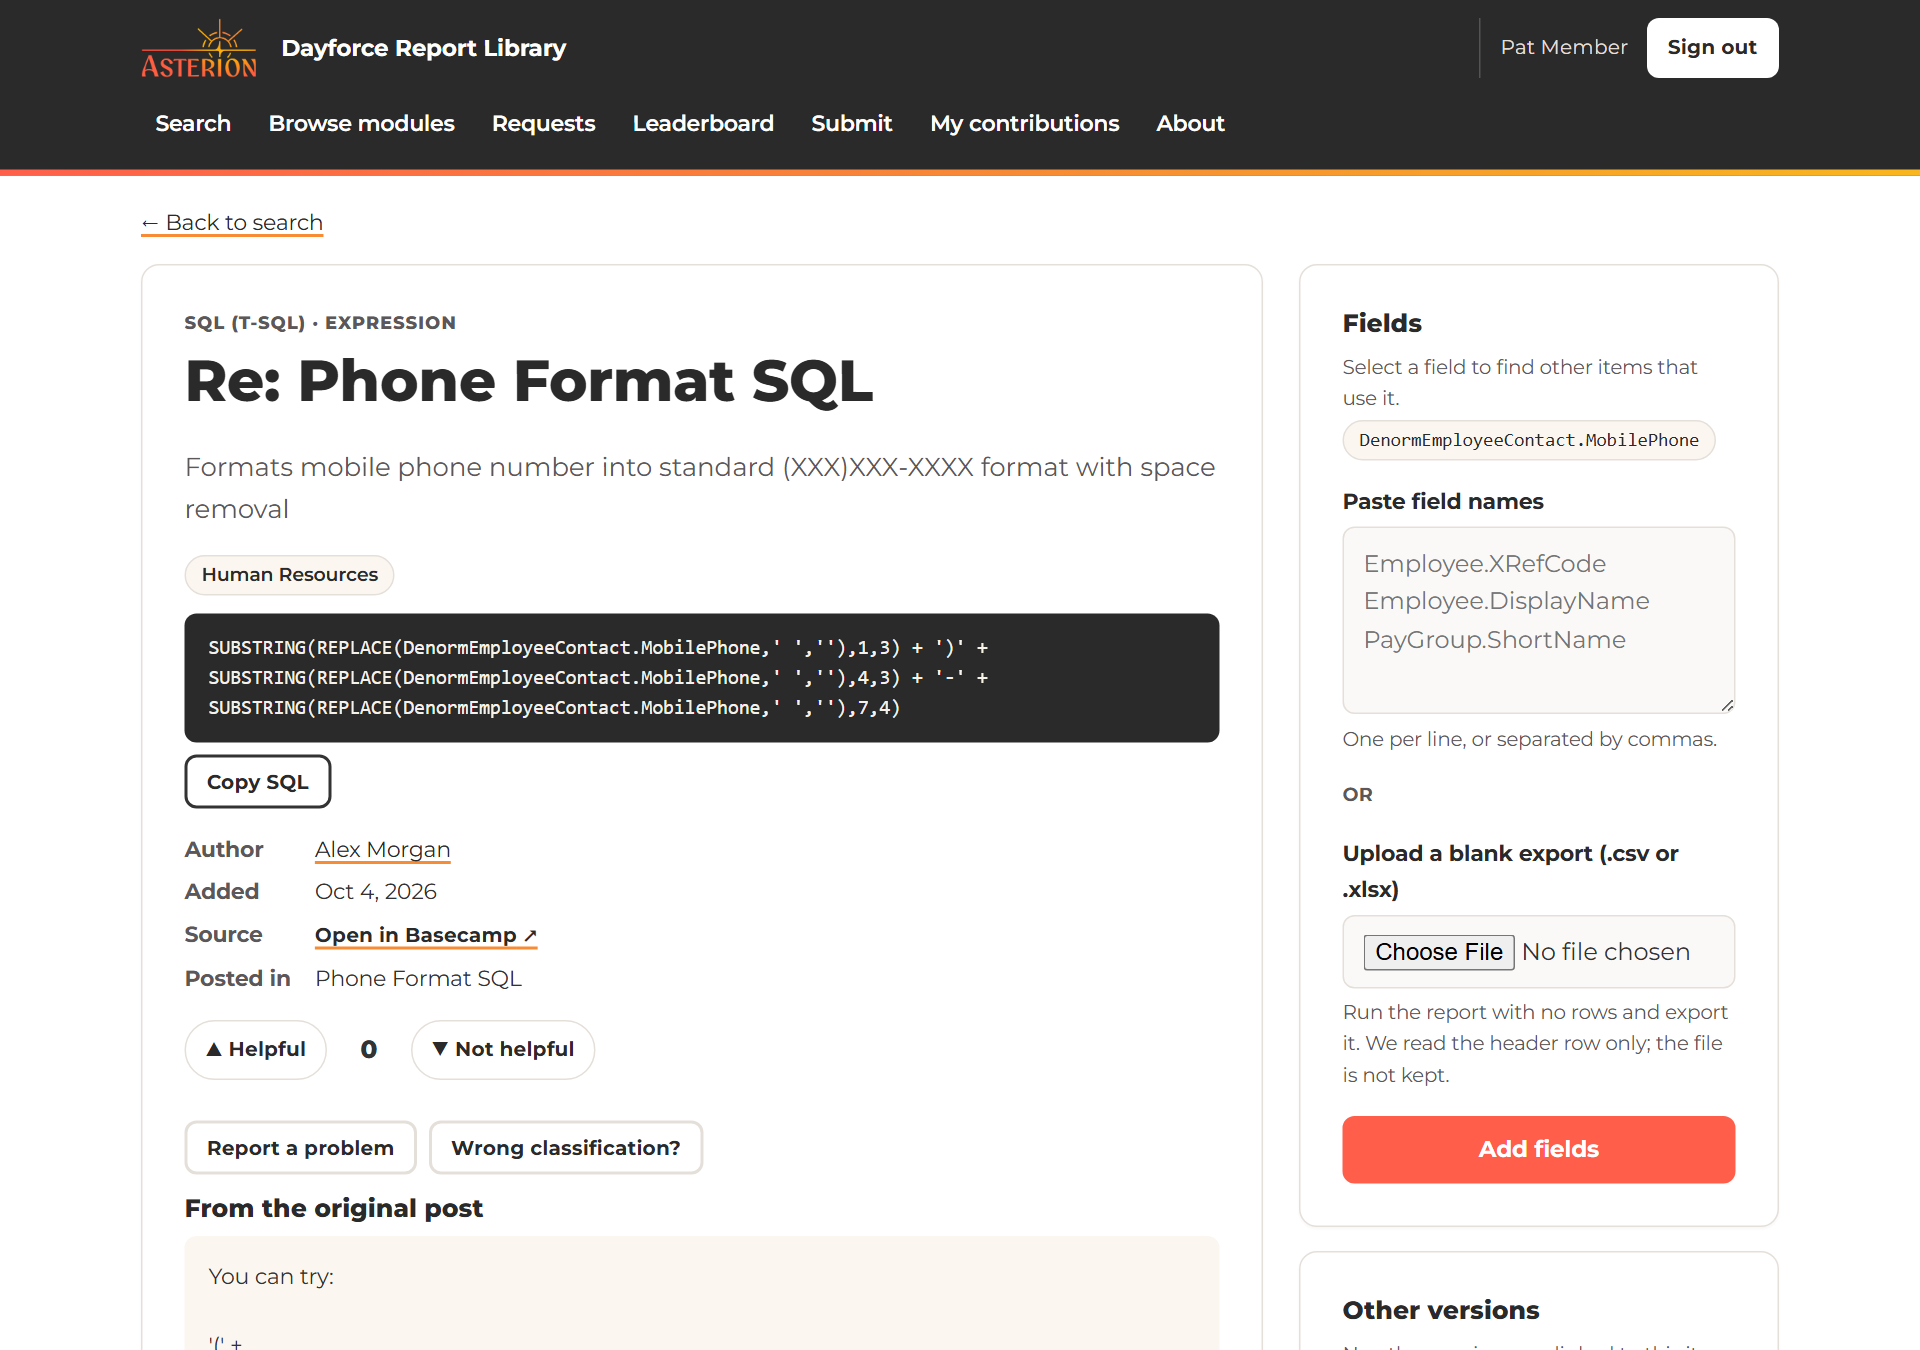The width and height of the screenshot is (1920, 1350).
Task: Click the 'SQL (T-SQL) · EXPRESSION' label
Action: pyautogui.click(x=320, y=322)
